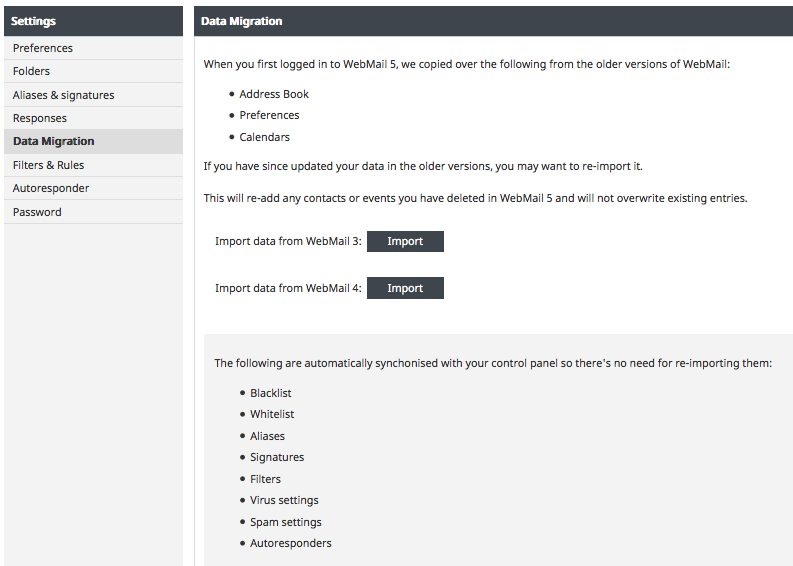The height and width of the screenshot is (566, 793).
Task: Click Import button for WebMail 3
Action: [405, 241]
